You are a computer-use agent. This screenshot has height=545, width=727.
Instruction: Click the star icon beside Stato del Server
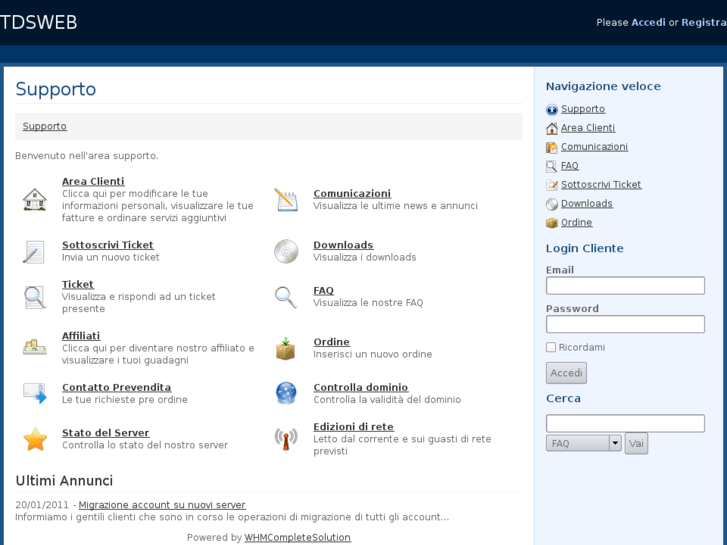pyautogui.click(x=35, y=439)
